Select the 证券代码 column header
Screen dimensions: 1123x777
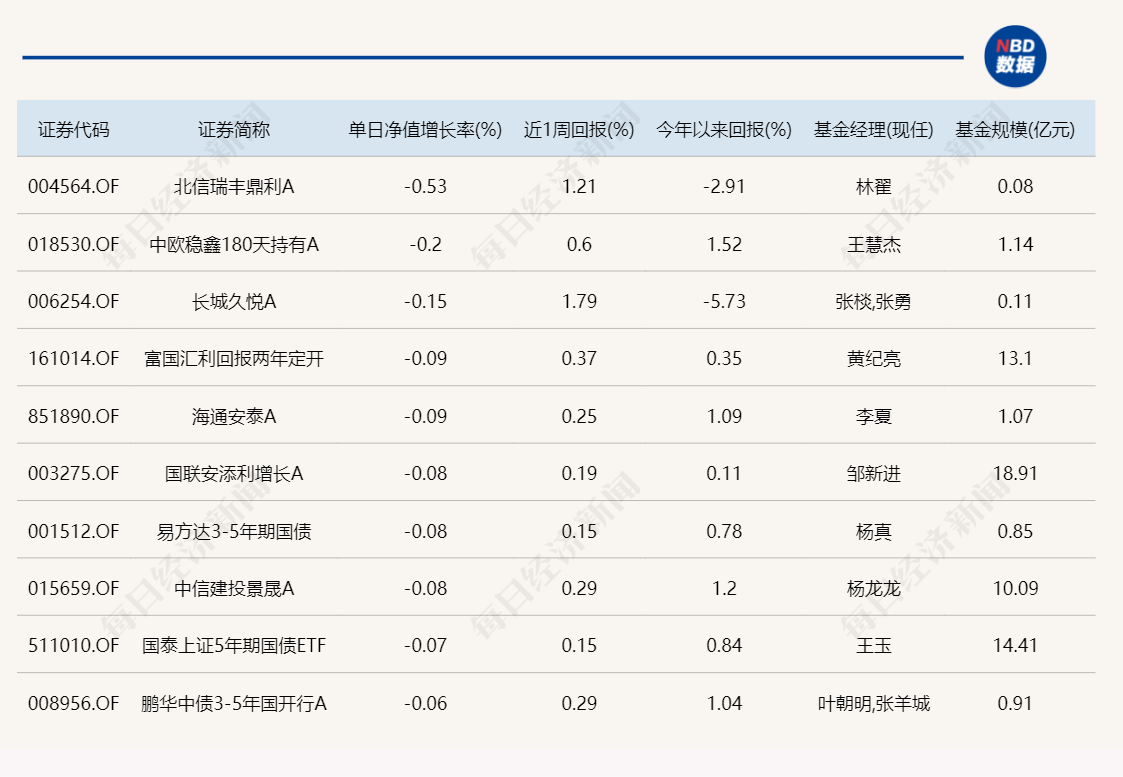[x=74, y=130]
